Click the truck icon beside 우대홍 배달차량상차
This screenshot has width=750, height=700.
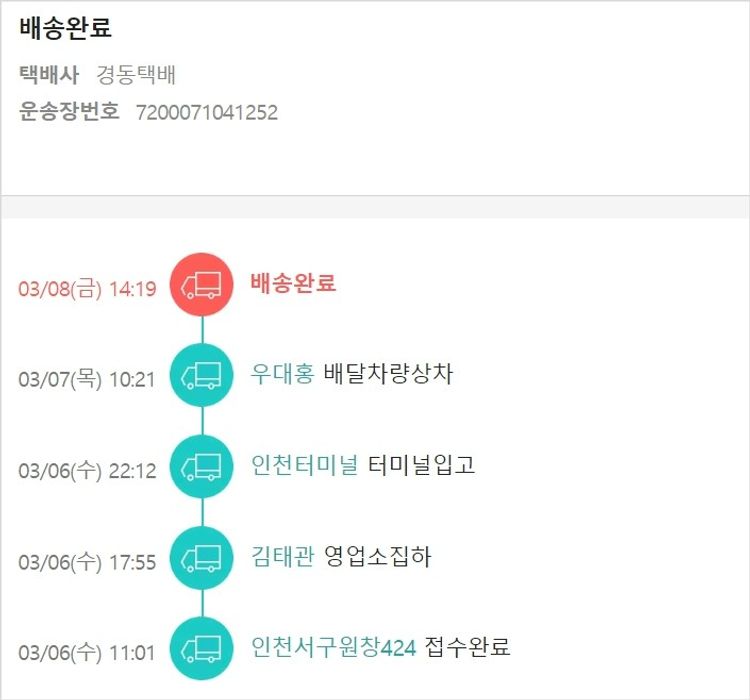coord(203,376)
